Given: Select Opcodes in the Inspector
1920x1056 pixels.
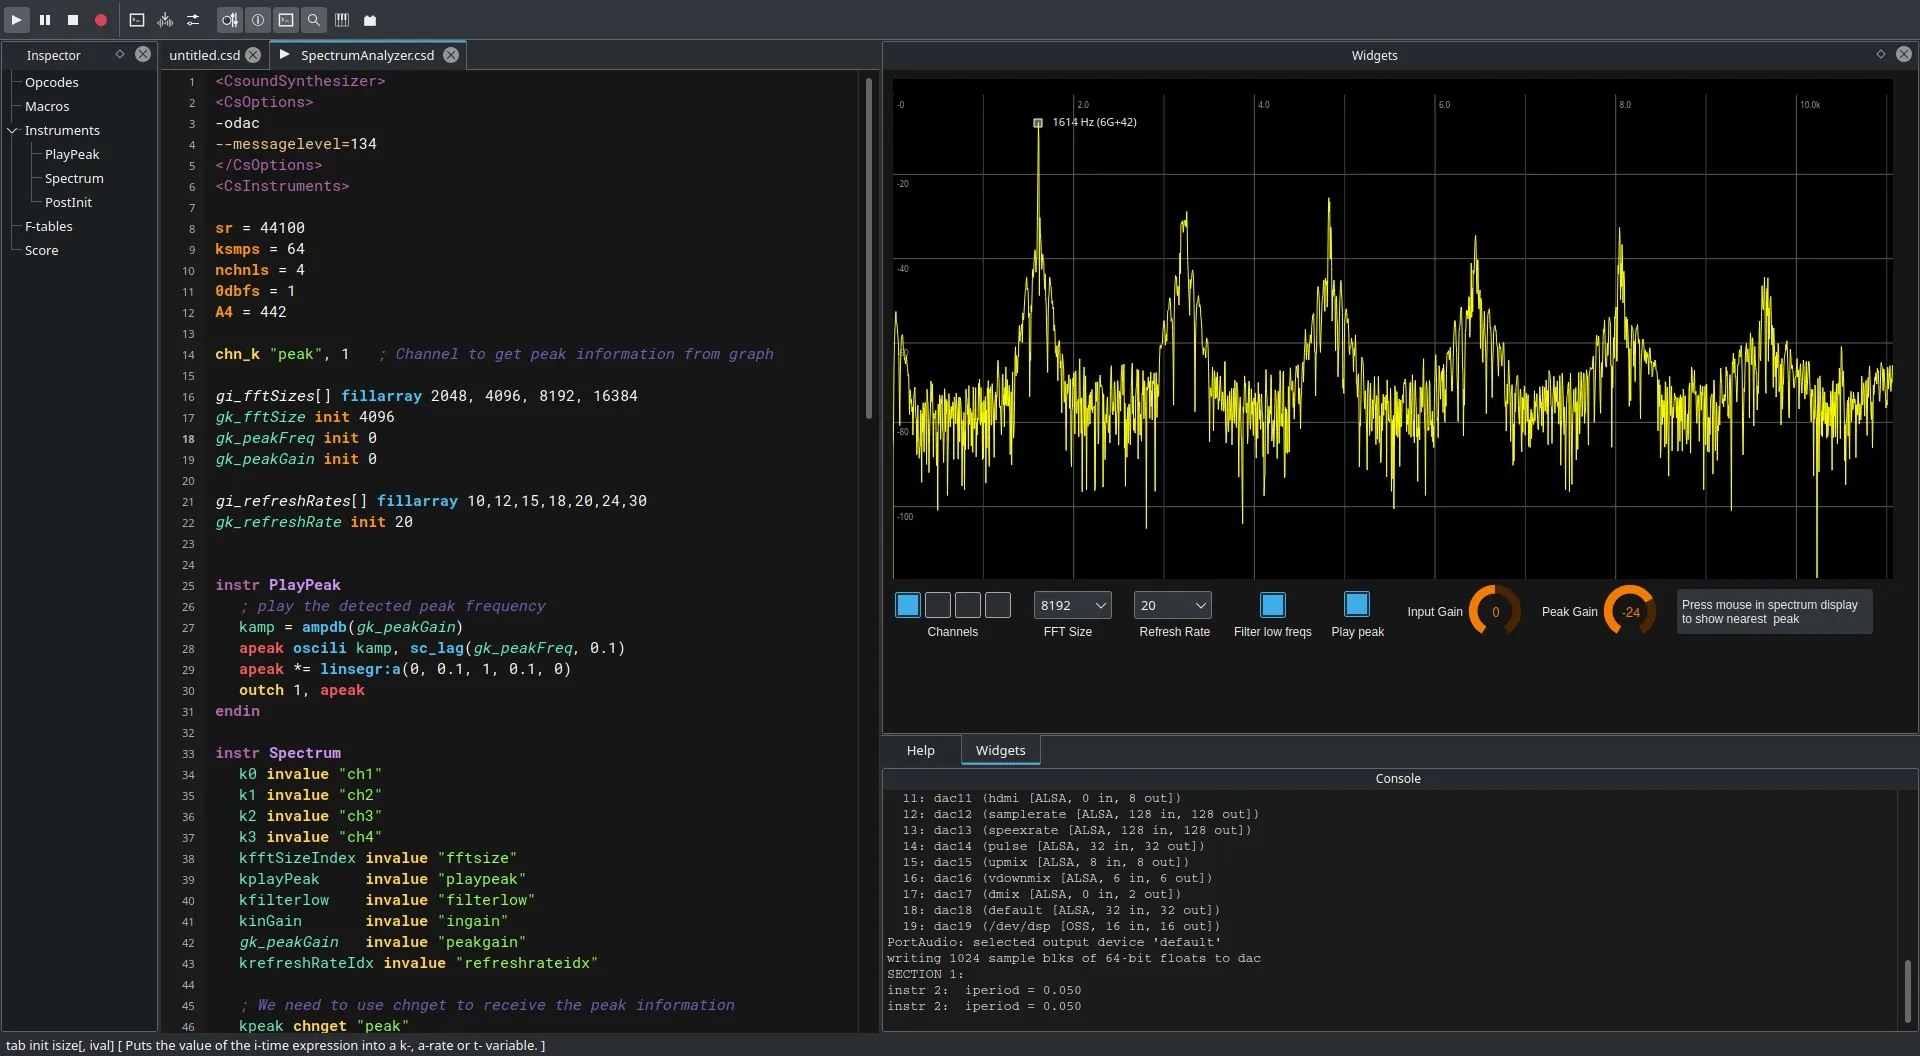Looking at the screenshot, I should (x=52, y=82).
